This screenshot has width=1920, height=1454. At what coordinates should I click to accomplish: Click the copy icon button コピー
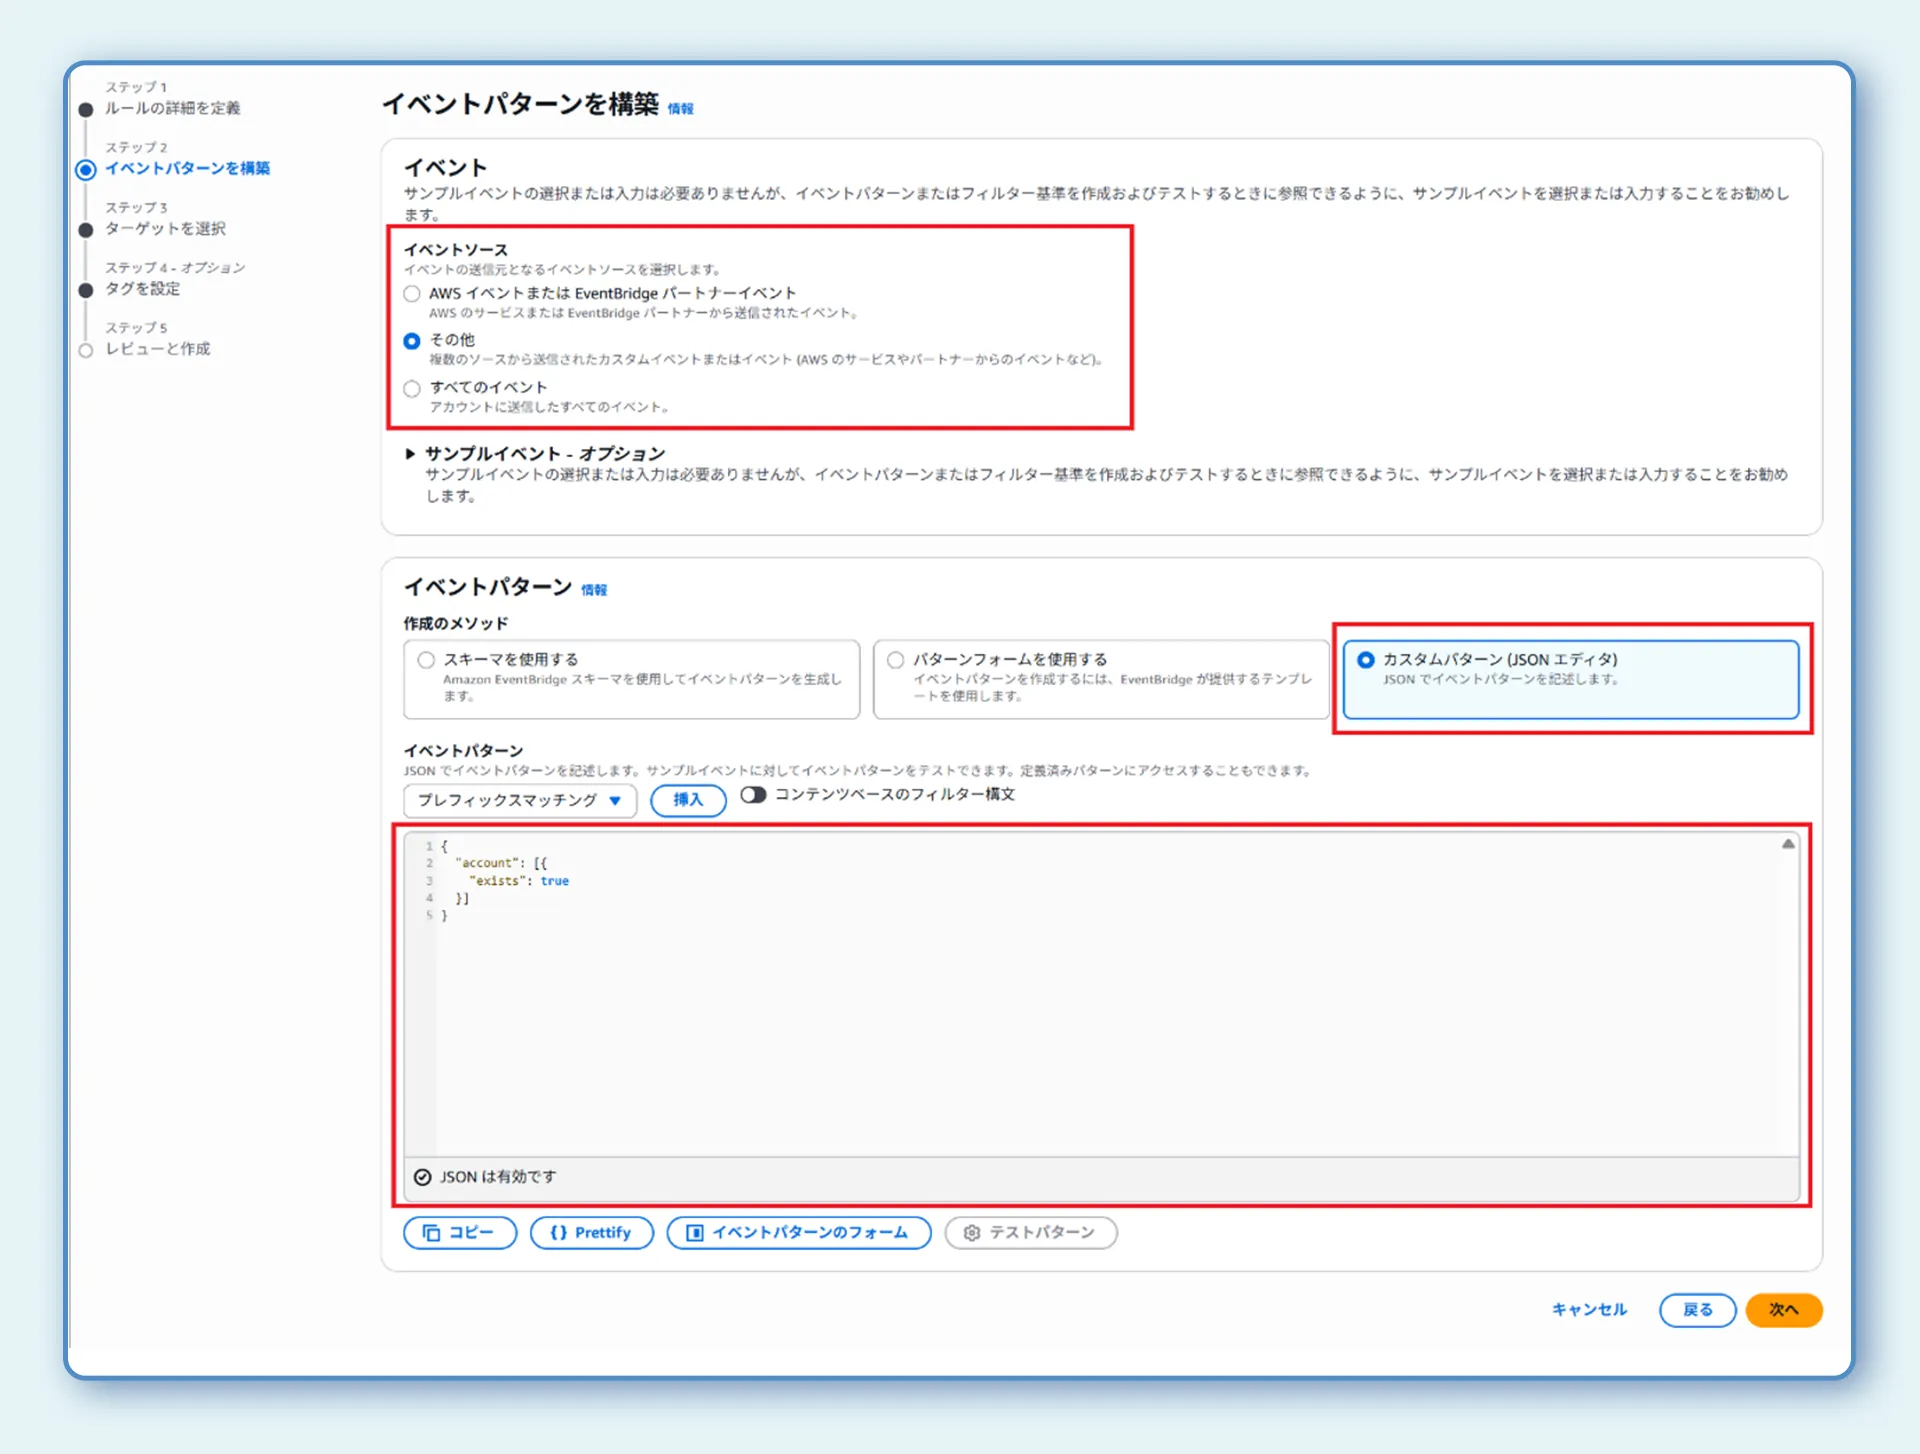tap(459, 1232)
